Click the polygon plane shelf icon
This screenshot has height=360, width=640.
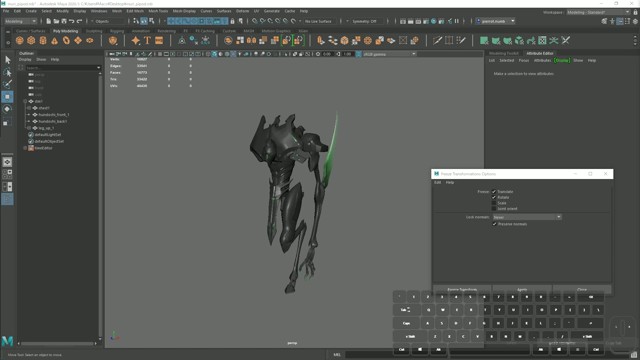[x=78, y=40]
